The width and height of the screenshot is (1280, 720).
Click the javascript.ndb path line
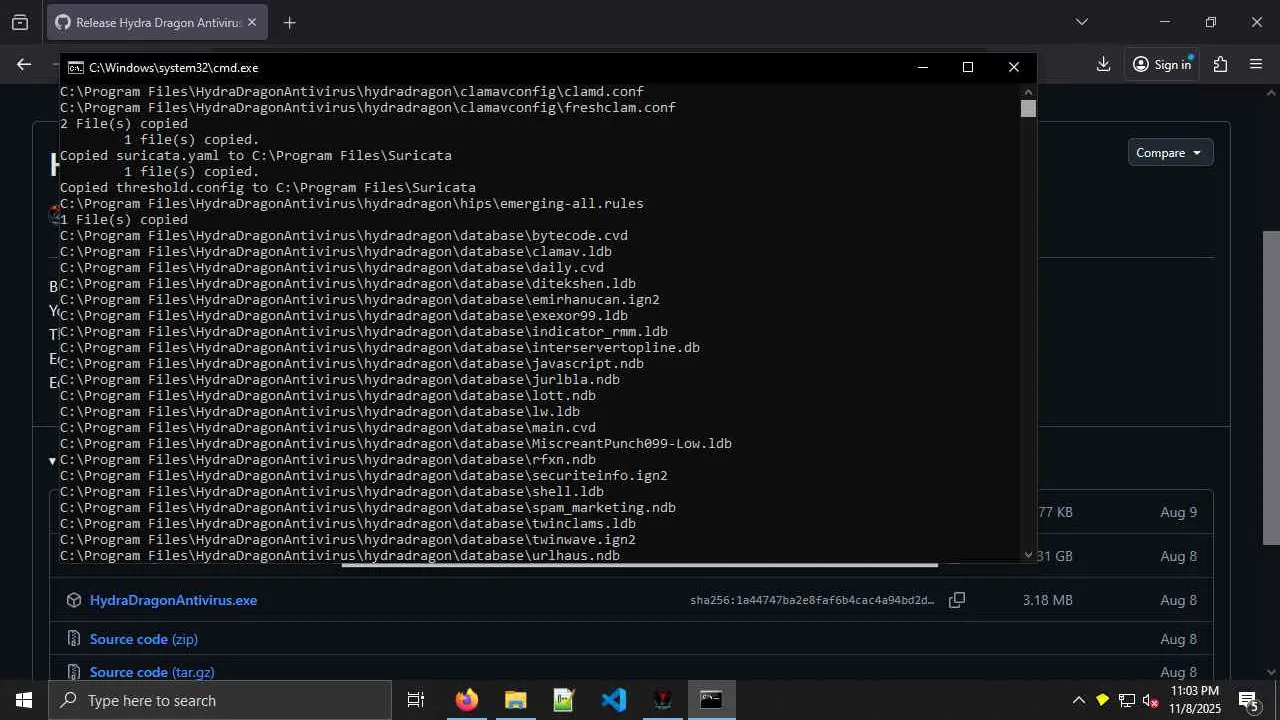pyautogui.click(x=351, y=364)
